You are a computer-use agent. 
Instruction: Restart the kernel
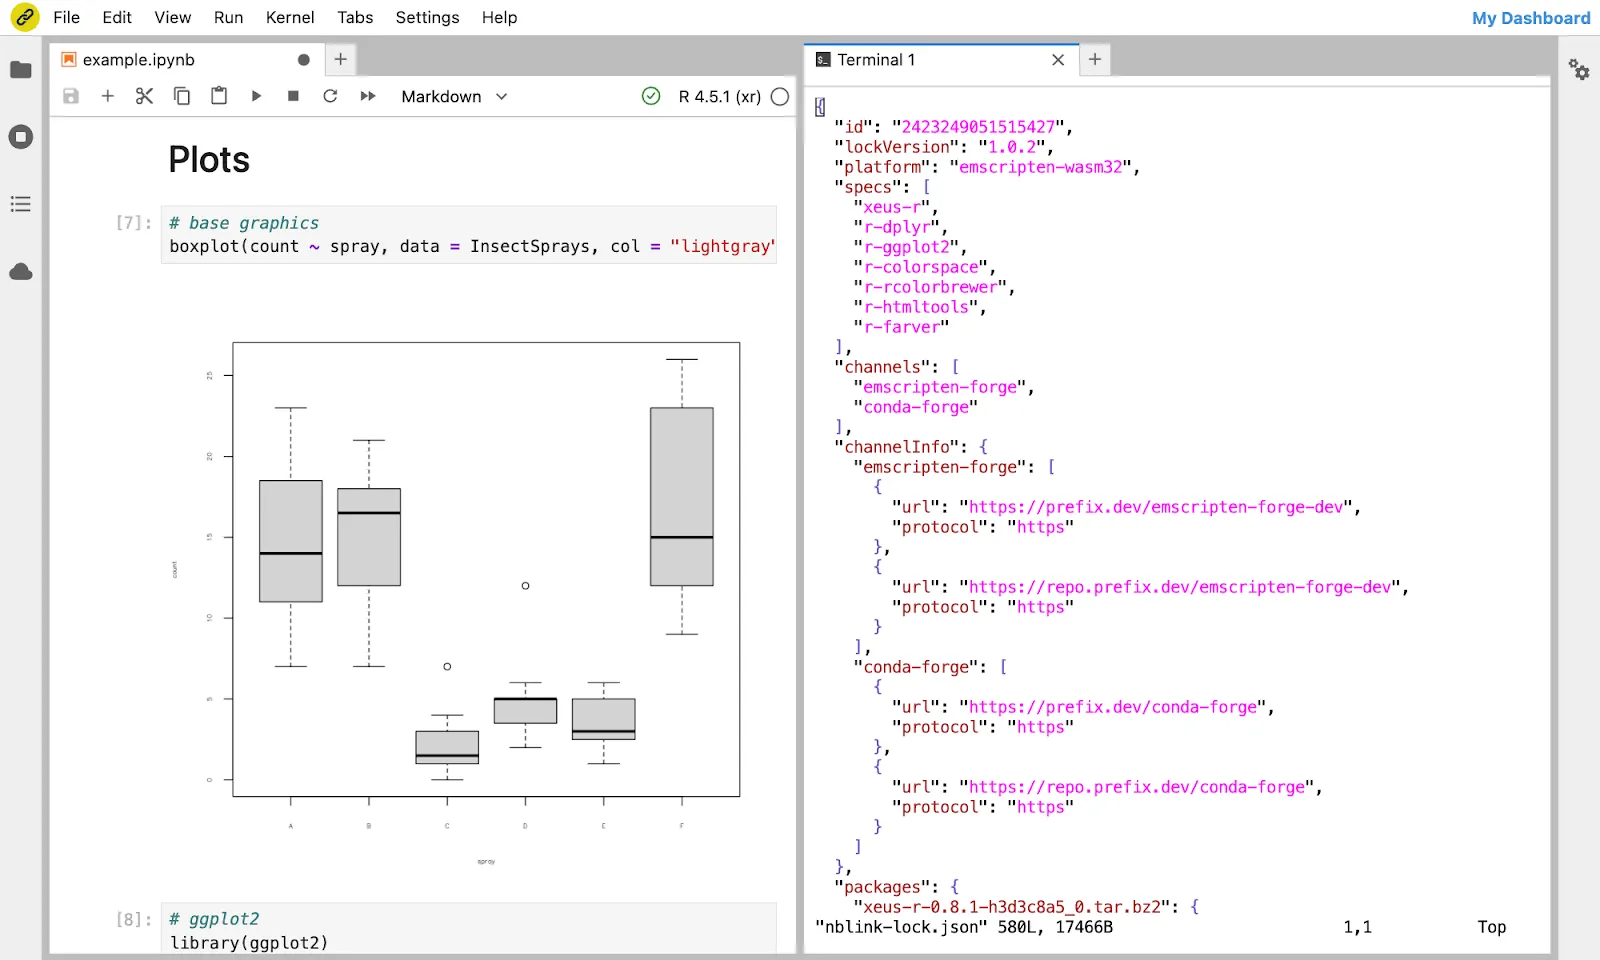coord(330,96)
